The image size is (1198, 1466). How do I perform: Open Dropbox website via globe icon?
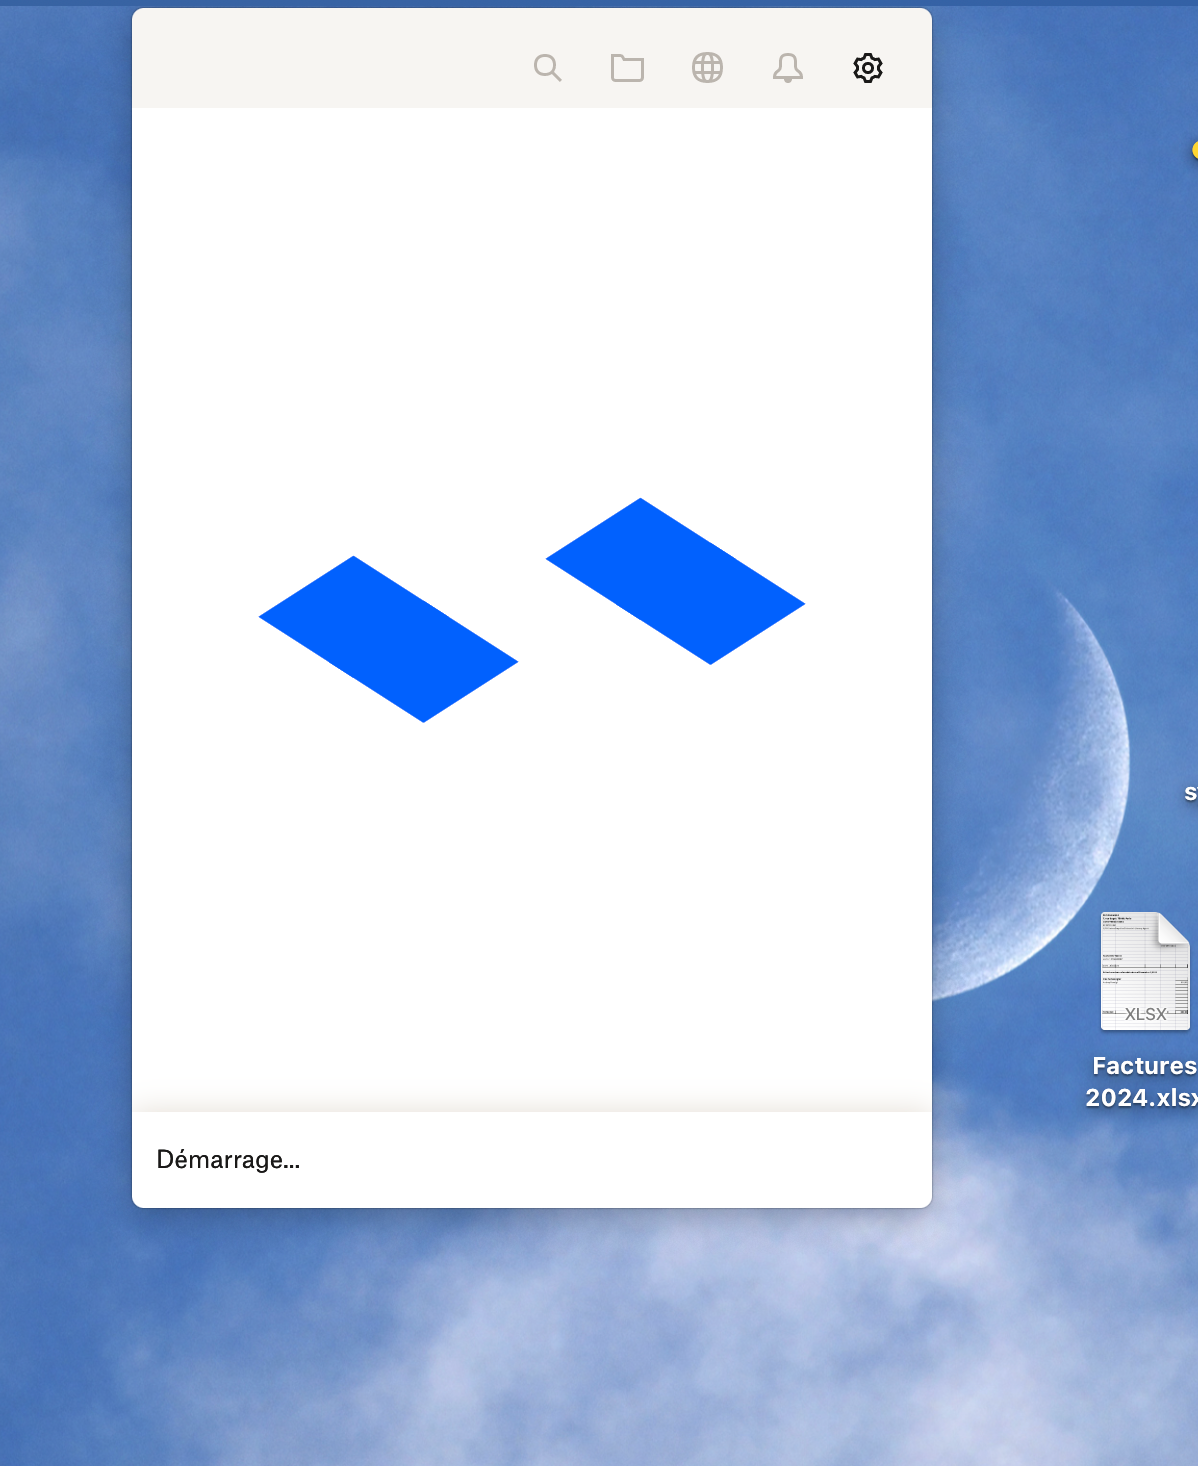pyautogui.click(x=707, y=68)
